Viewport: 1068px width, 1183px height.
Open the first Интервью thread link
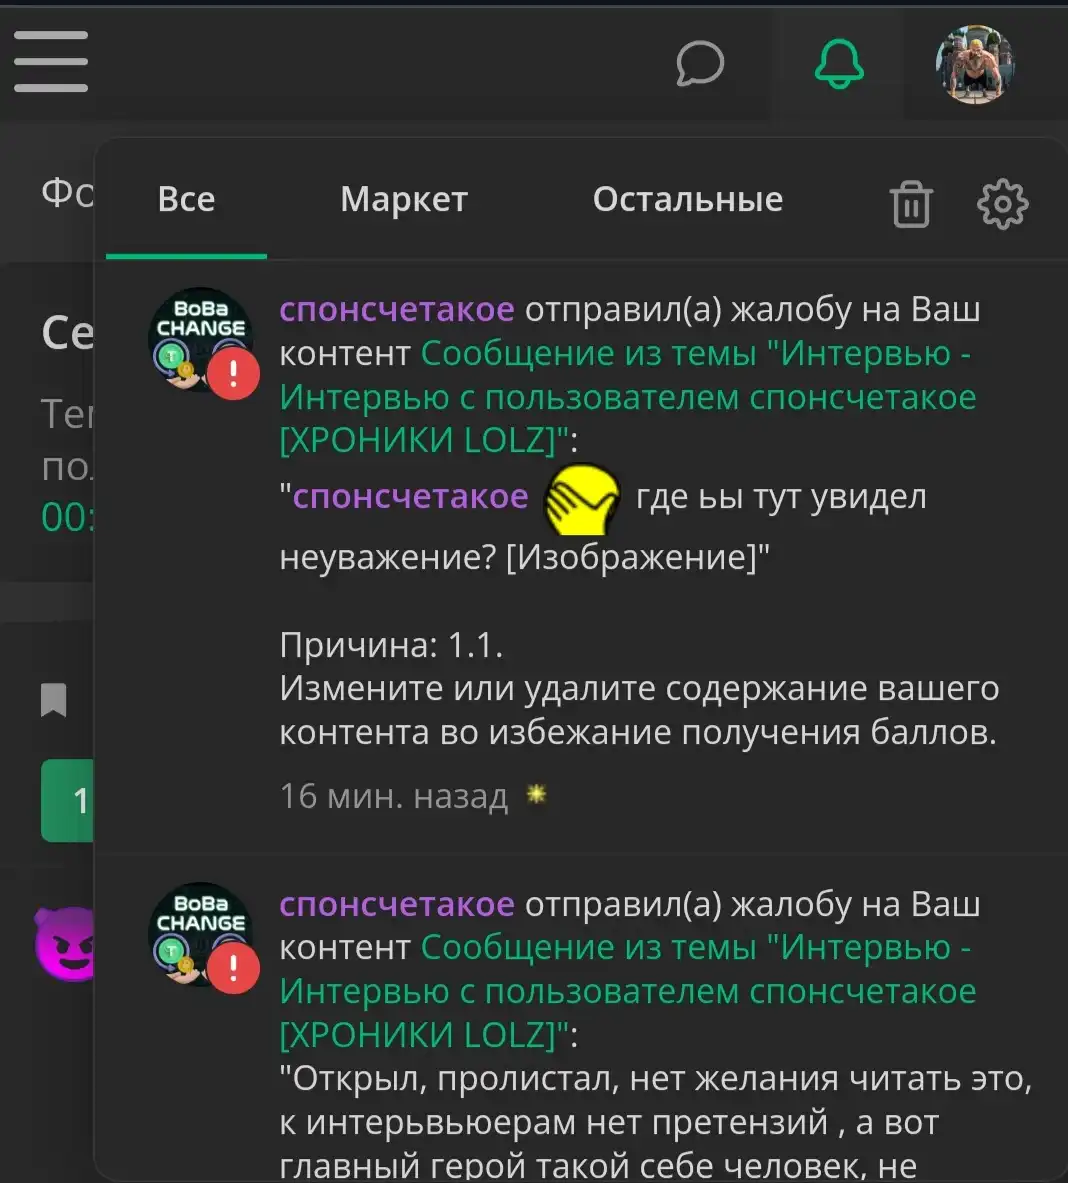(628, 397)
